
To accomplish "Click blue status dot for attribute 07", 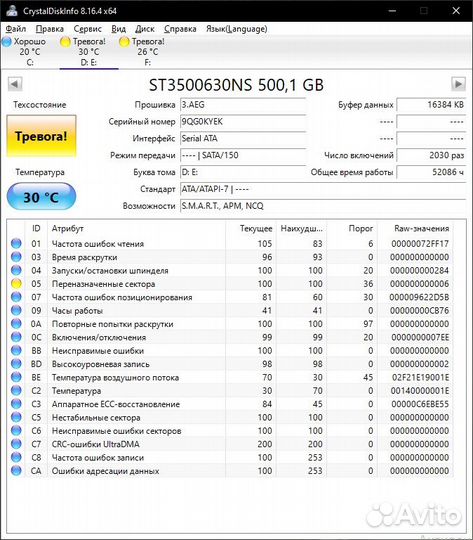I will click(x=16, y=297).
